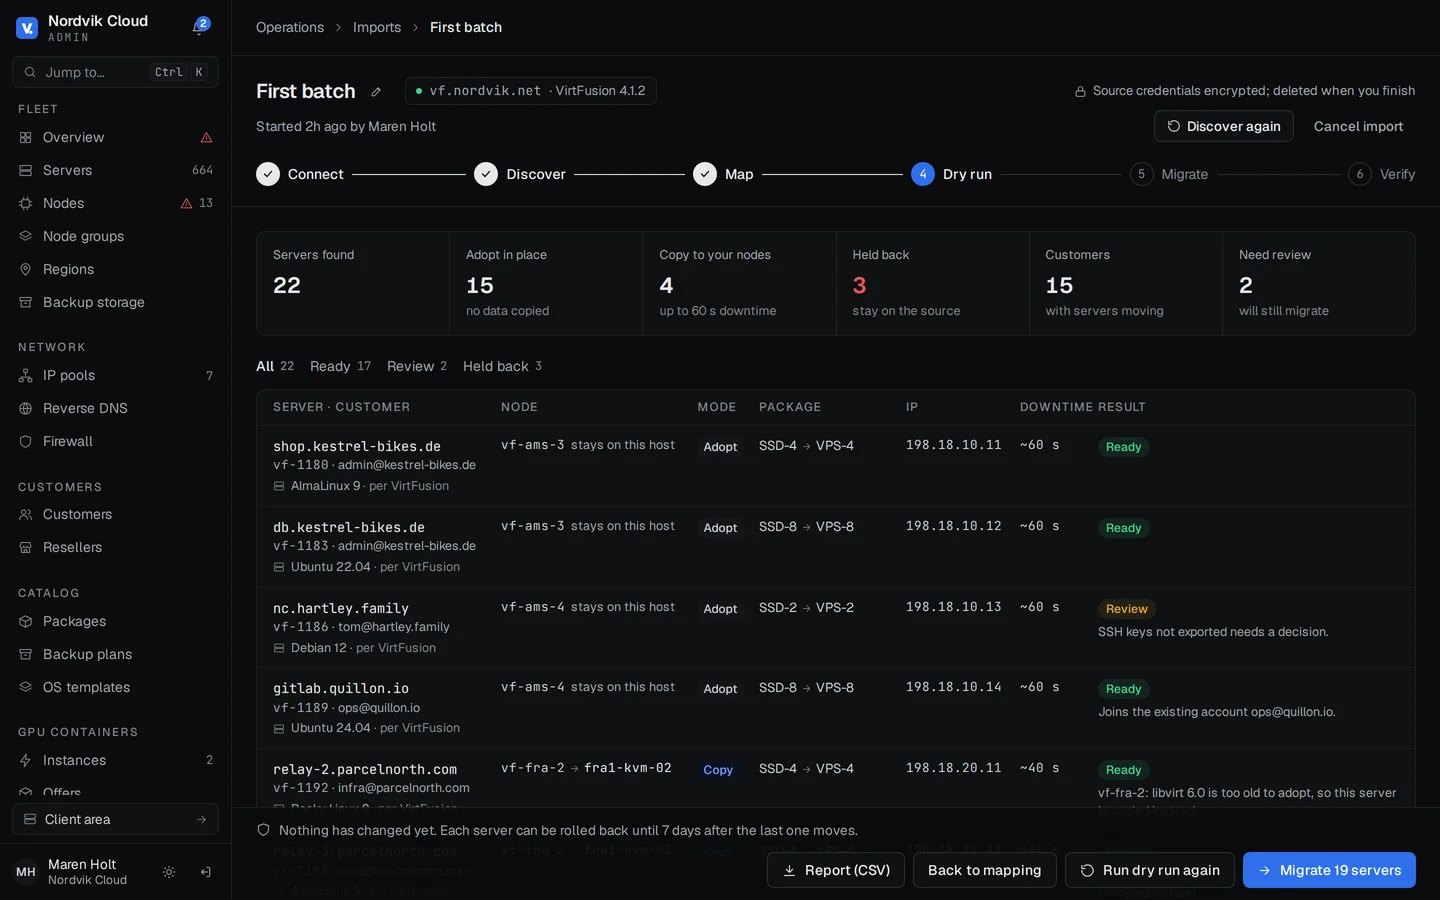This screenshot has height=900, width=1440.
Task: Click the Packages box icon
Action: [x=26, y=621]
